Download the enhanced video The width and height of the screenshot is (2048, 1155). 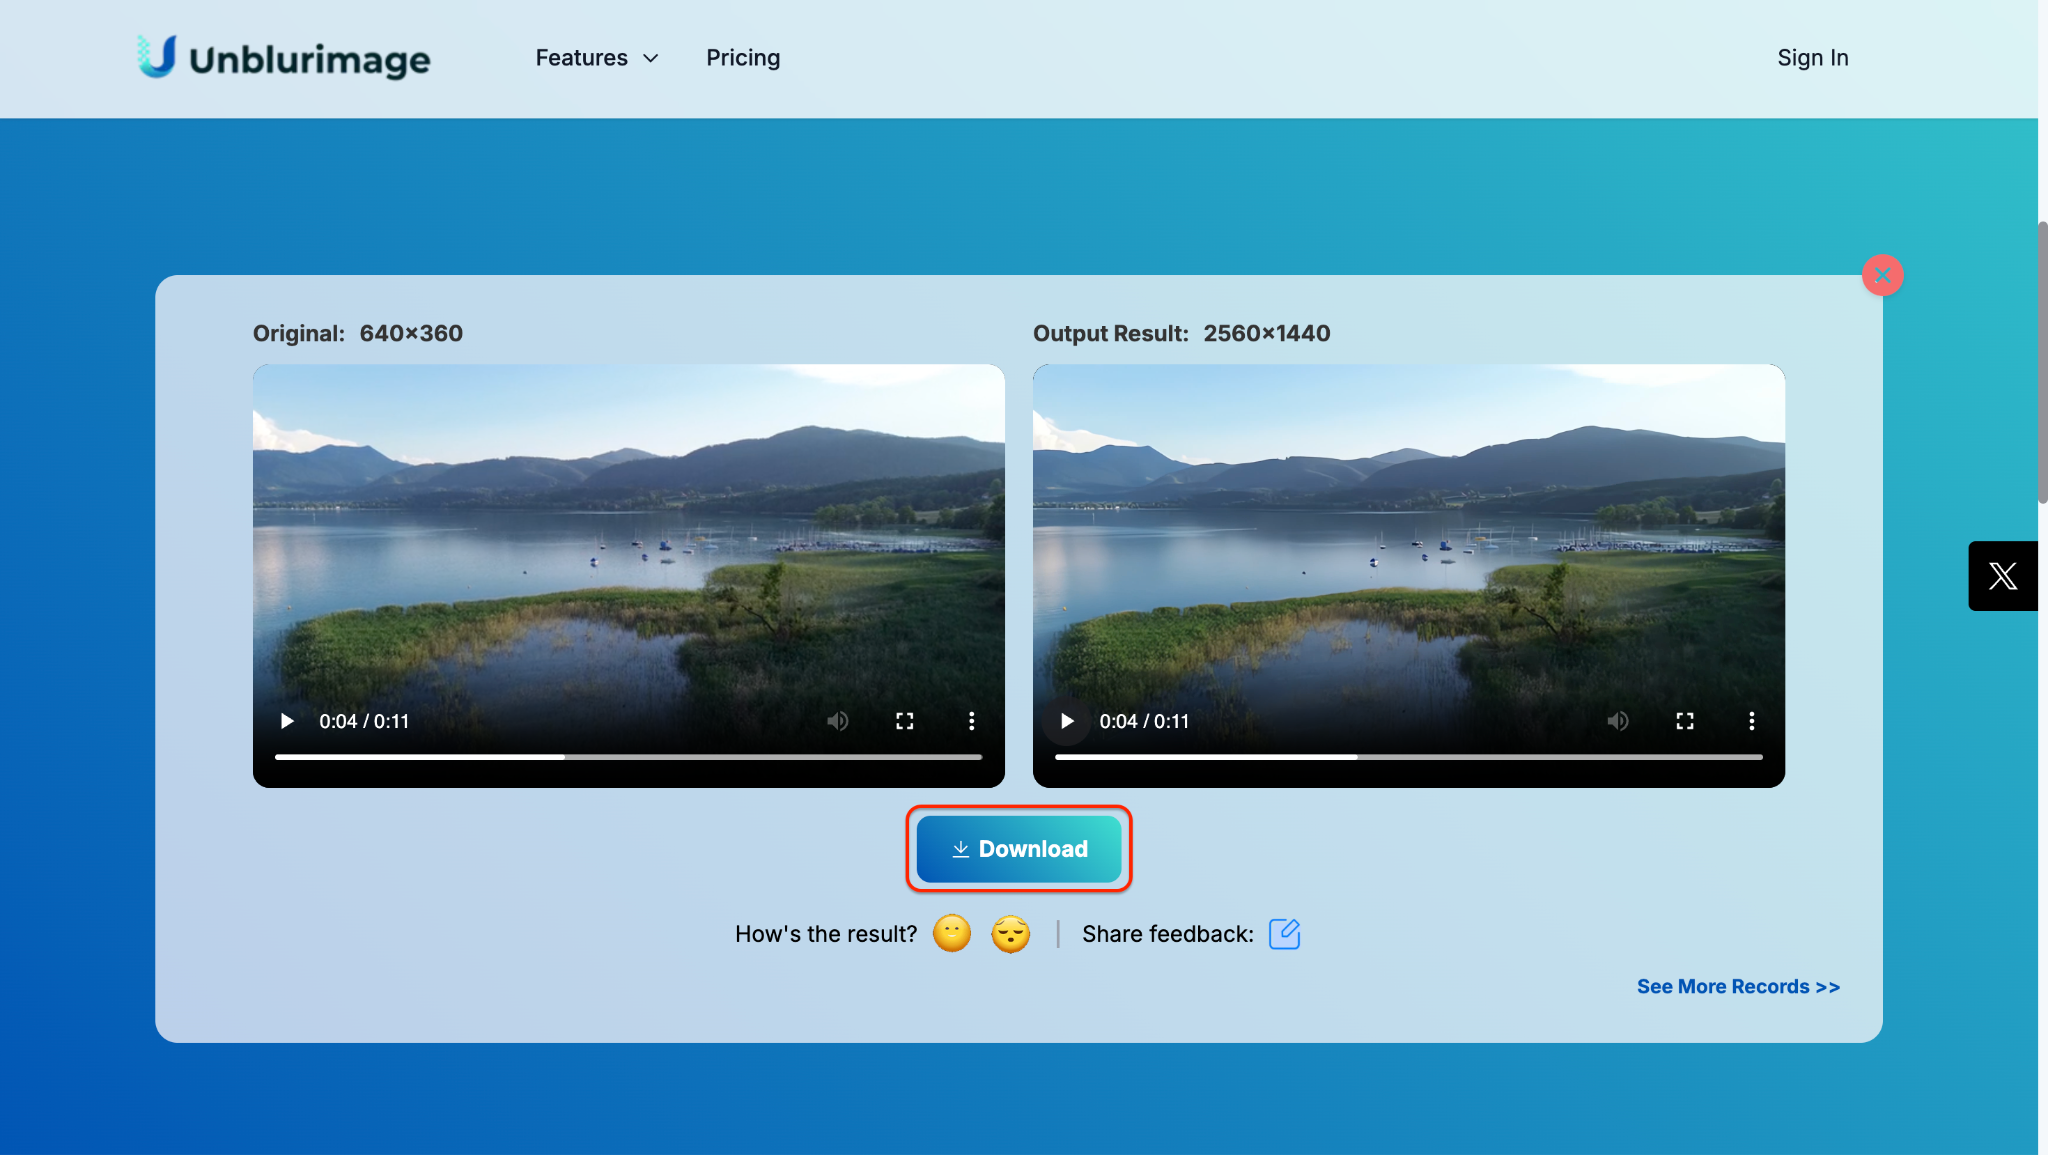(1018, 849)
